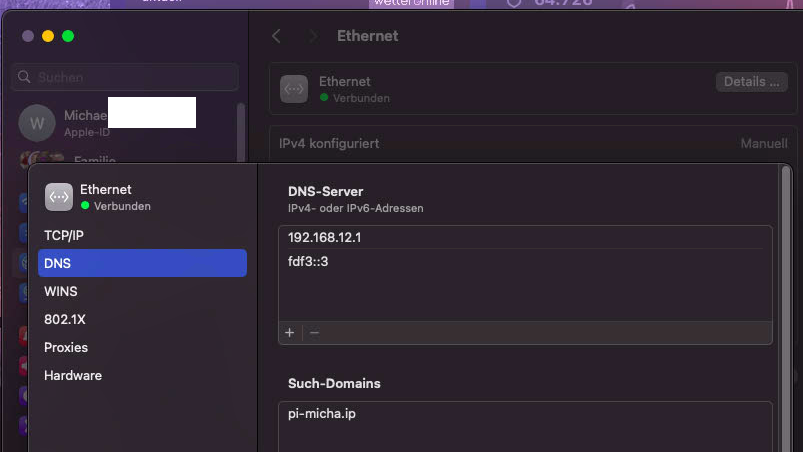Click the minus button below DNS servers
The height and width of the screenshot is (452, 803).
314,333
